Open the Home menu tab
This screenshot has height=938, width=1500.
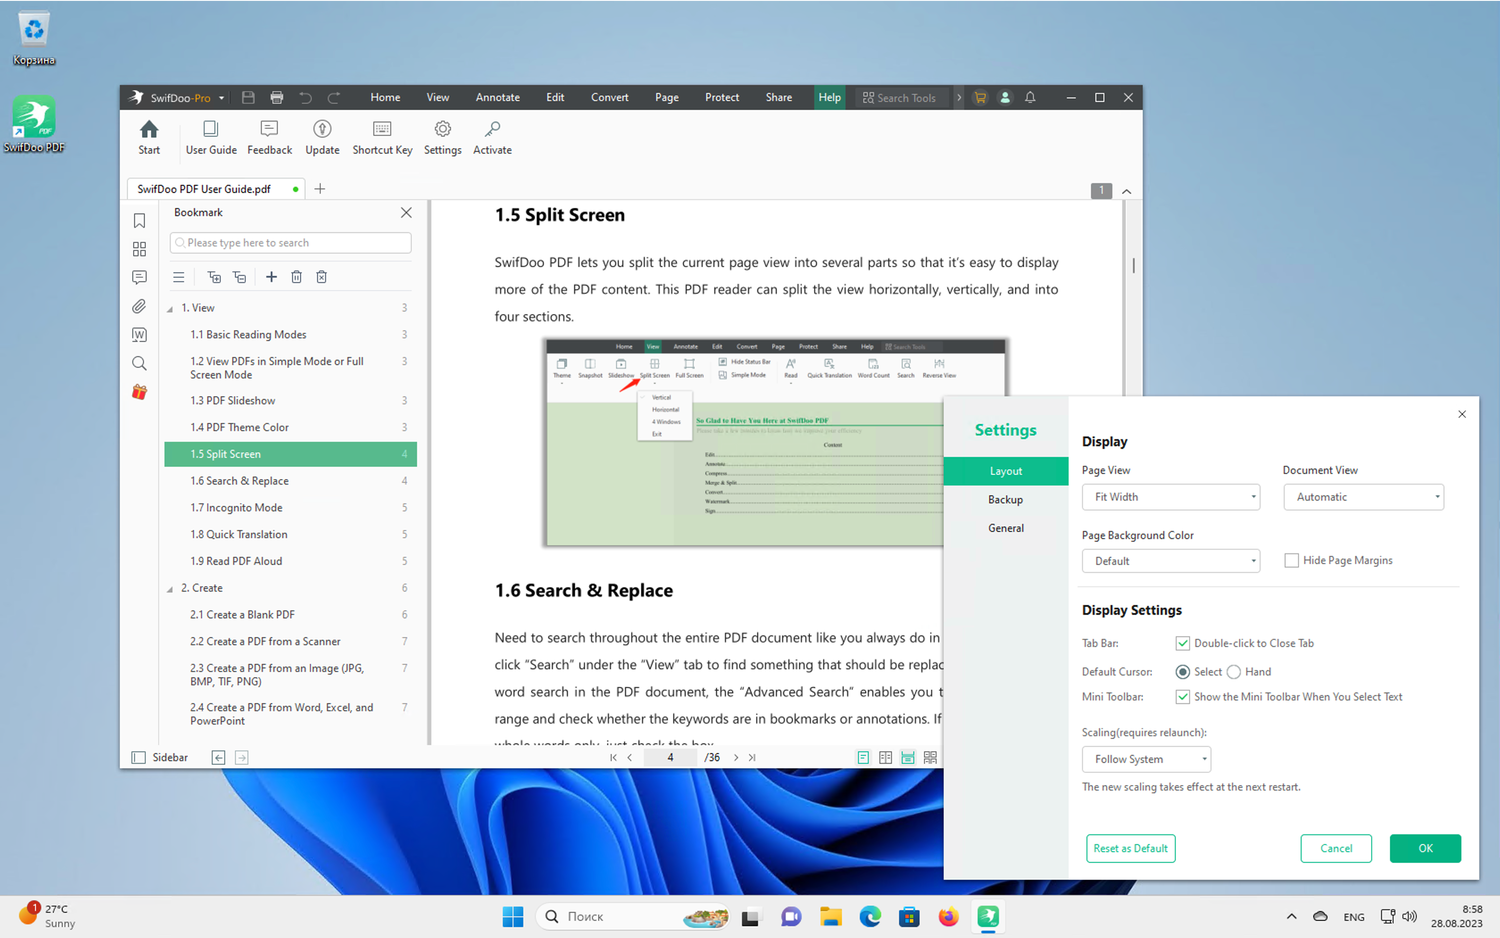coord(385,97)
